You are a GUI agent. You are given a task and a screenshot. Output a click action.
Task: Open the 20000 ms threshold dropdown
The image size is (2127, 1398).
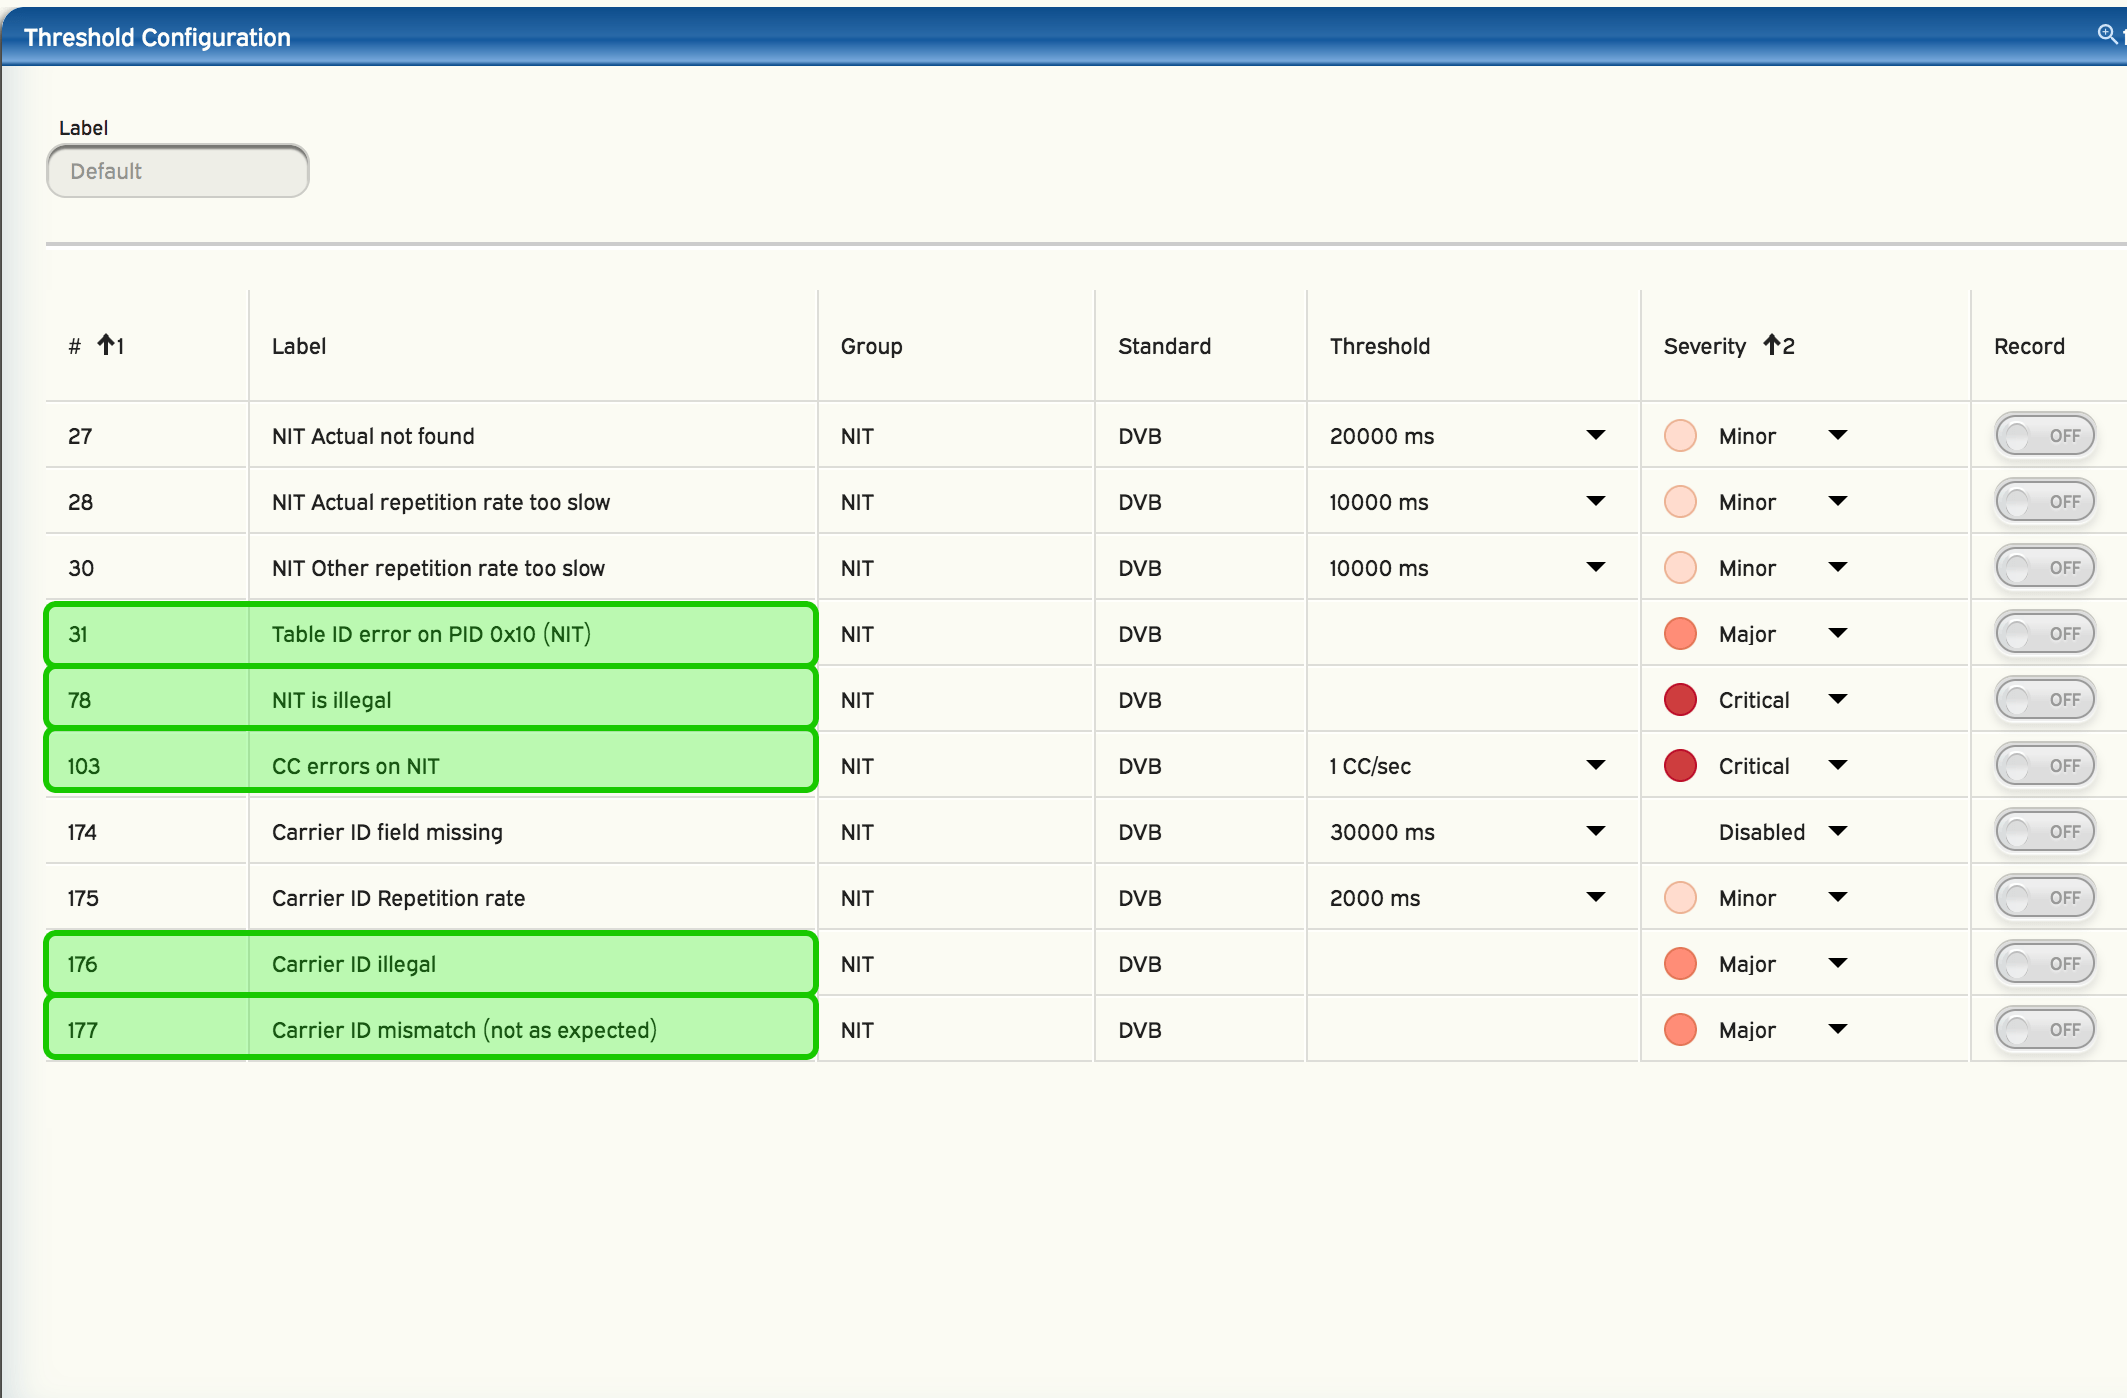tap(1595, 436)
